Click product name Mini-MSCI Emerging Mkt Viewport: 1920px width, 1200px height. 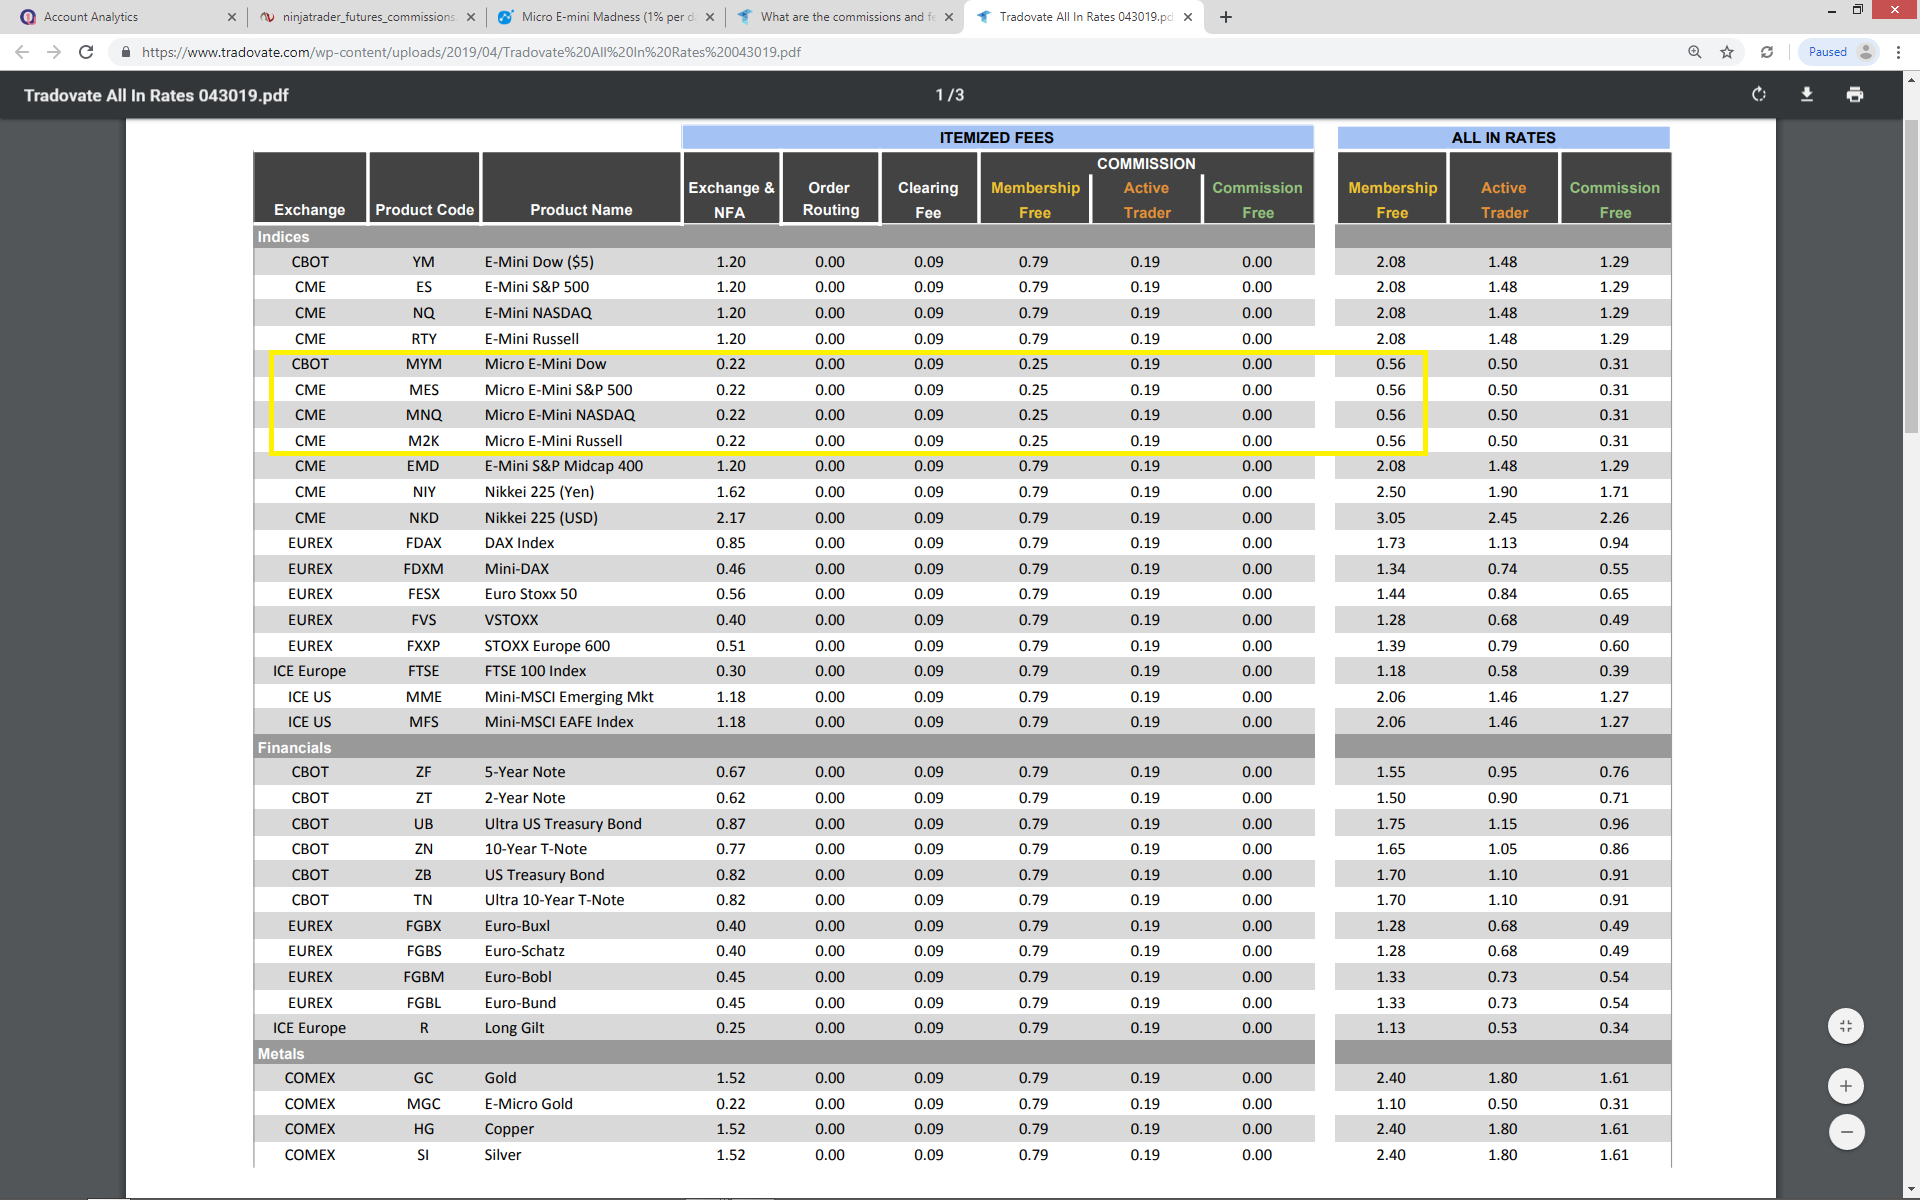tap(569, 697)
